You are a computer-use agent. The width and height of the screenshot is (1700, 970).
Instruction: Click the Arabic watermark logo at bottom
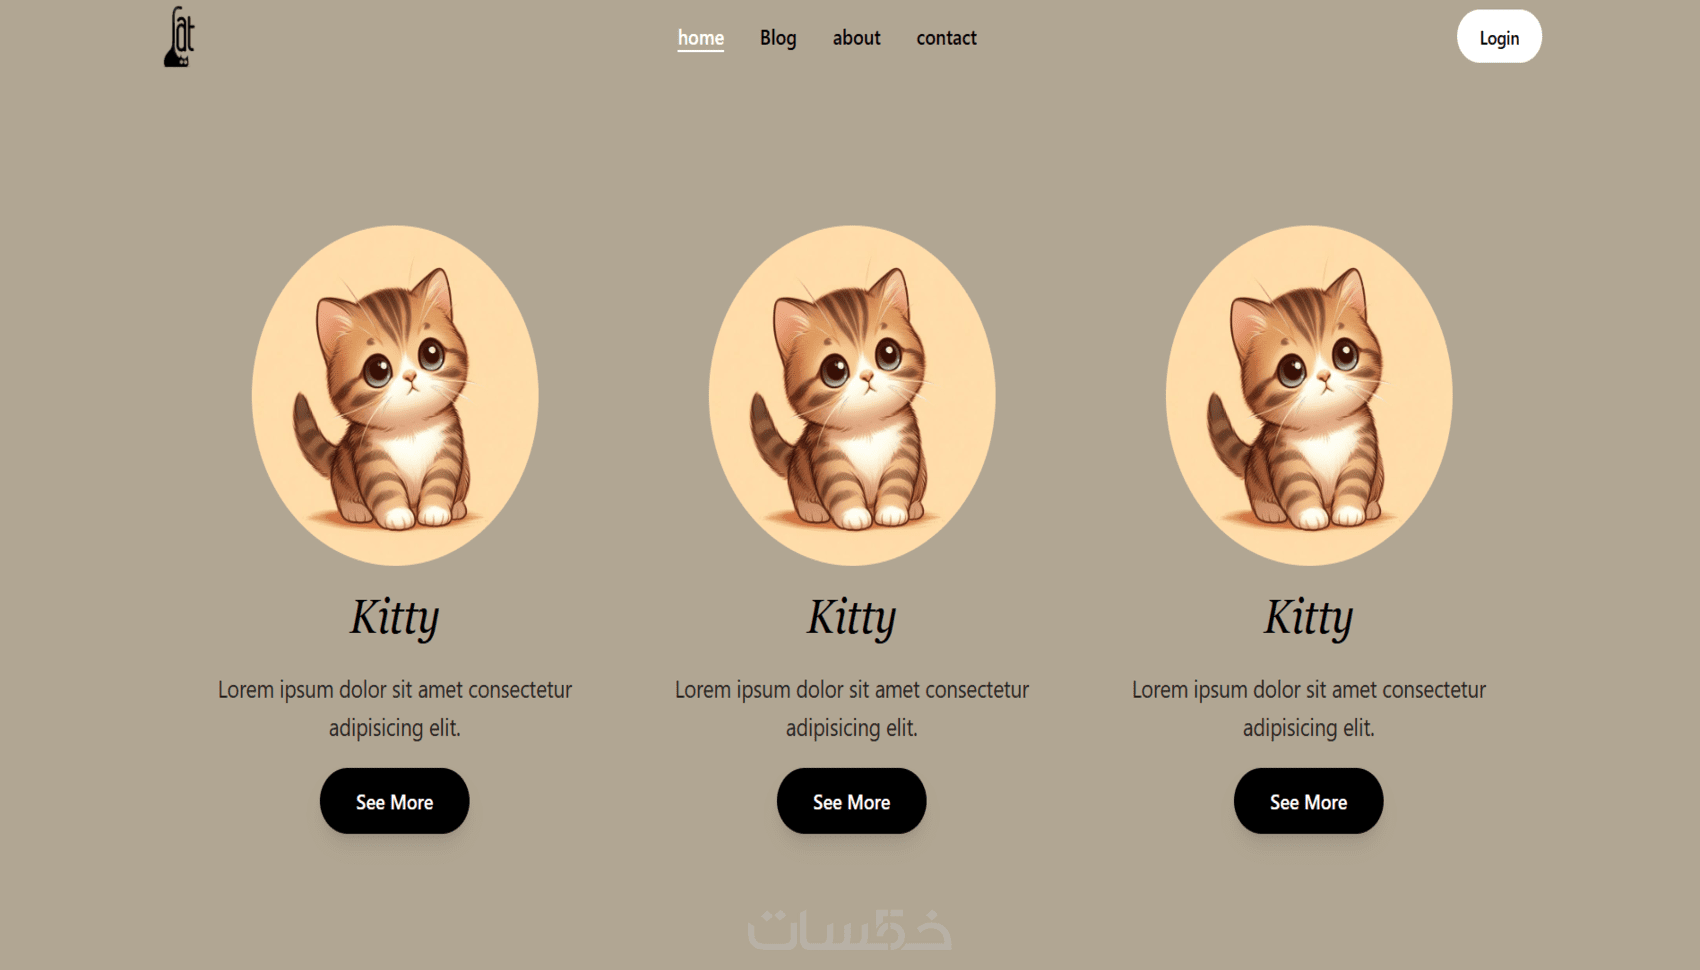coord(850,929)
